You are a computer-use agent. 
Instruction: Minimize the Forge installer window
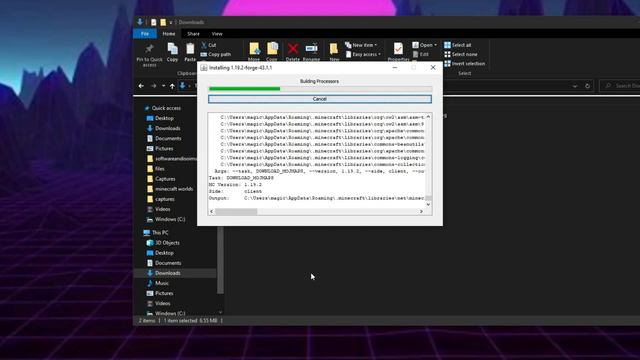click(395, 67)
